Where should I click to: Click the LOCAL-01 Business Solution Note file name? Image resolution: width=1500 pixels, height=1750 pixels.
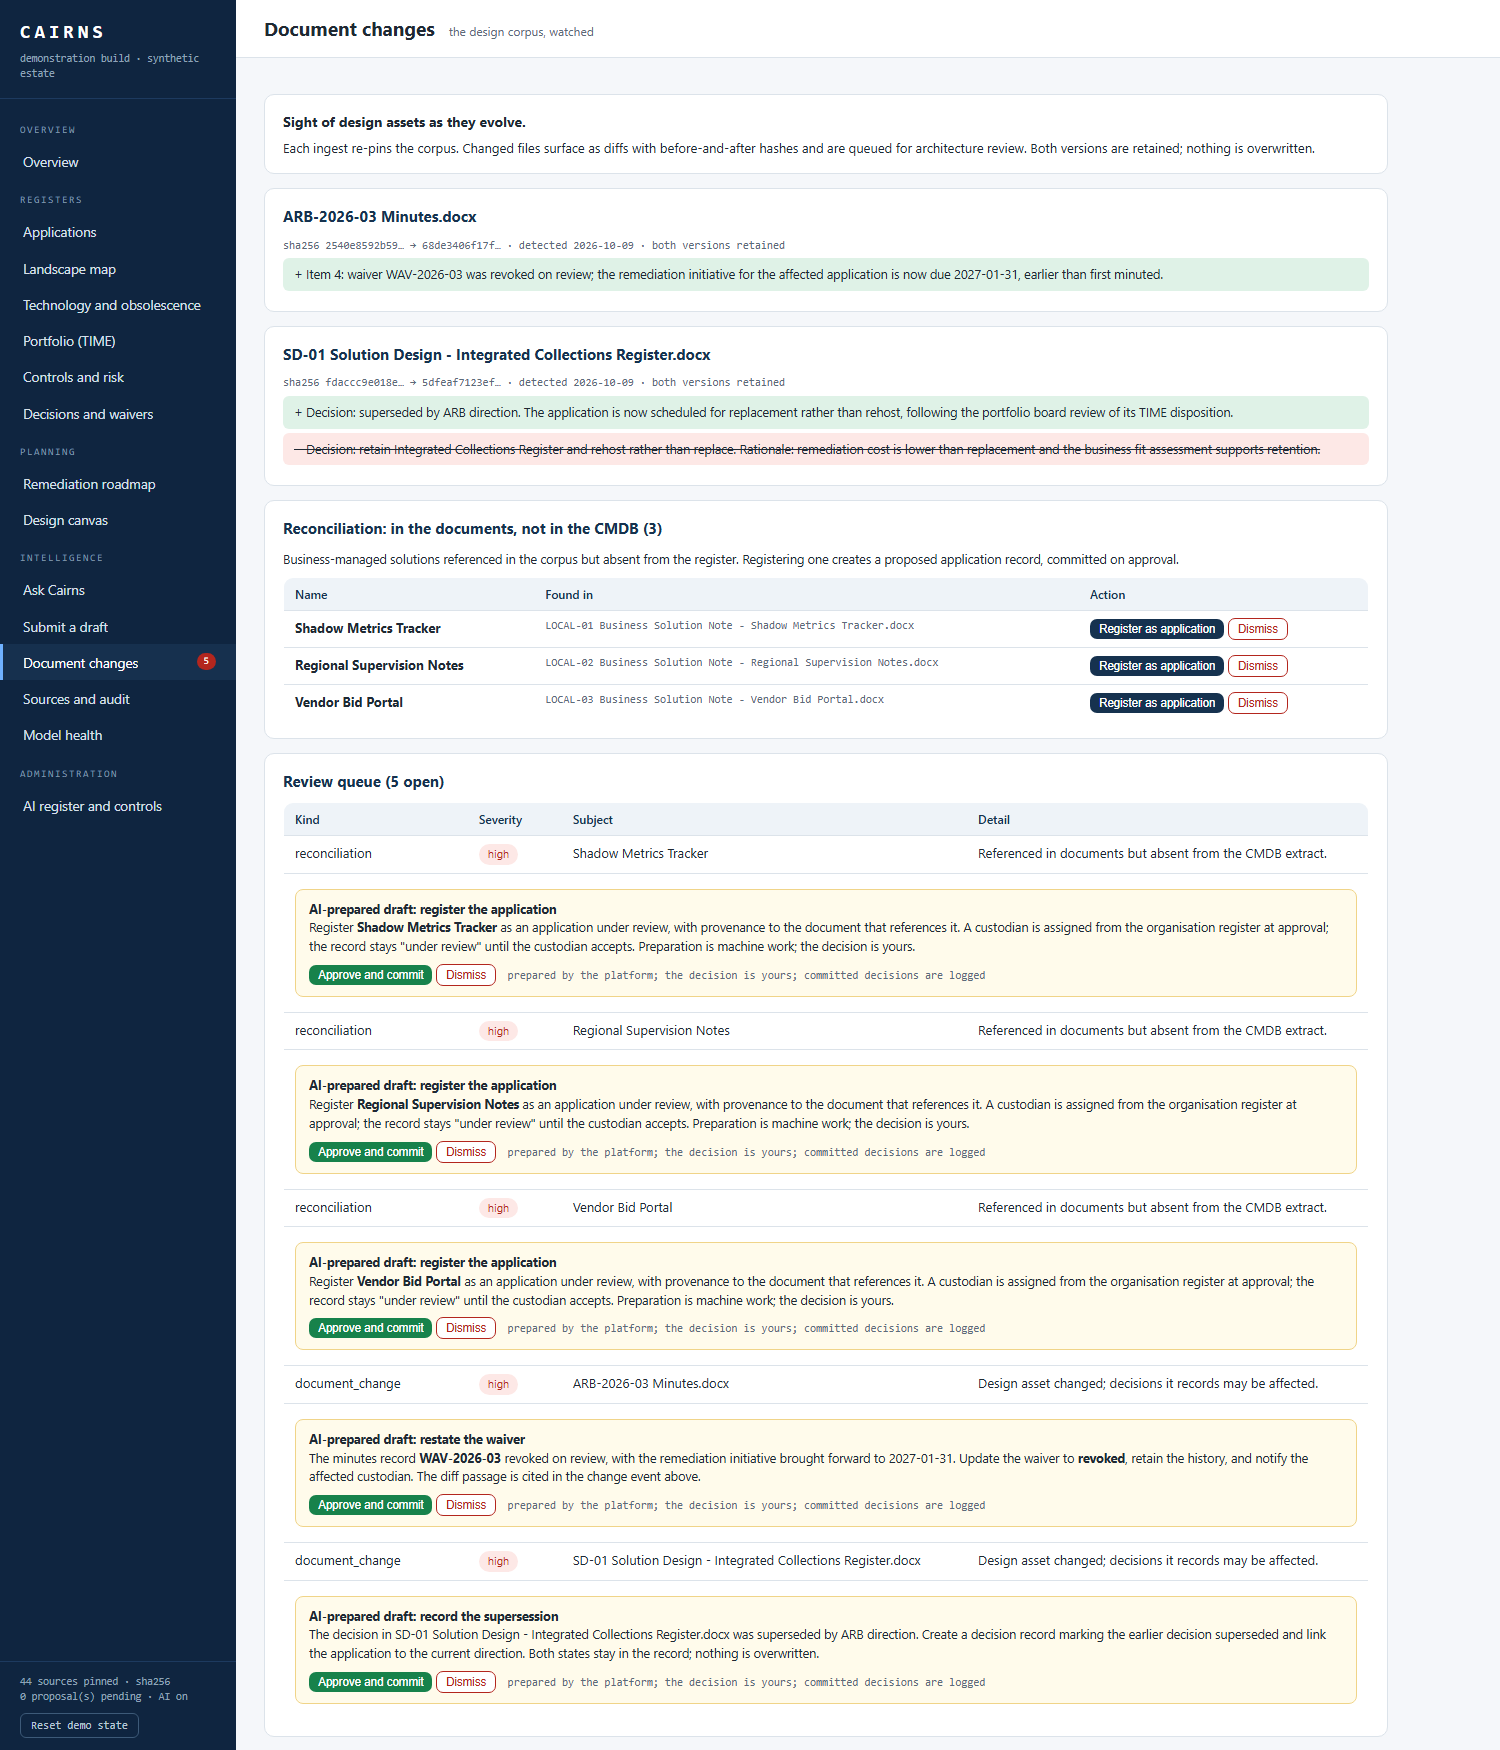(730, 626)
